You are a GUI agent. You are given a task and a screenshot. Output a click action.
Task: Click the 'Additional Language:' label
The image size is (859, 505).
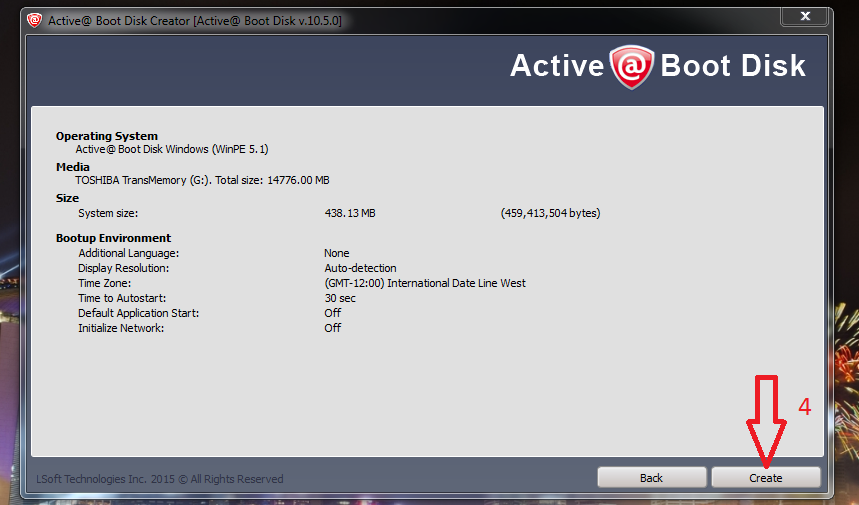[129, 253]
